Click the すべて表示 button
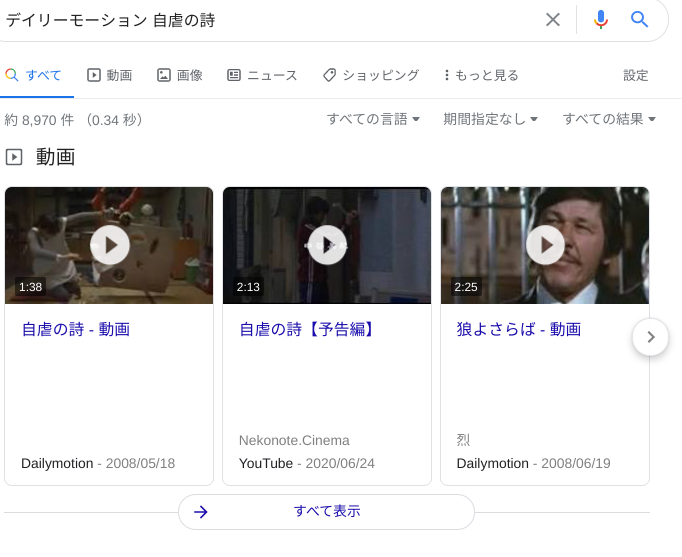Viewport: 682px width, 557px height. 326,512
